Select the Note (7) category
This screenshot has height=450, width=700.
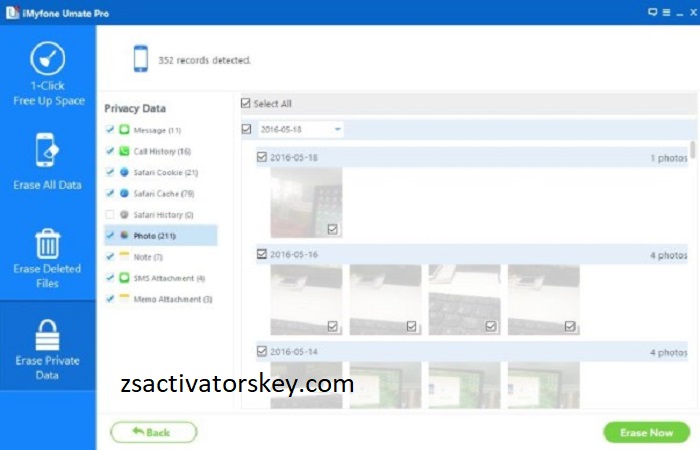(x=148, y=257)
